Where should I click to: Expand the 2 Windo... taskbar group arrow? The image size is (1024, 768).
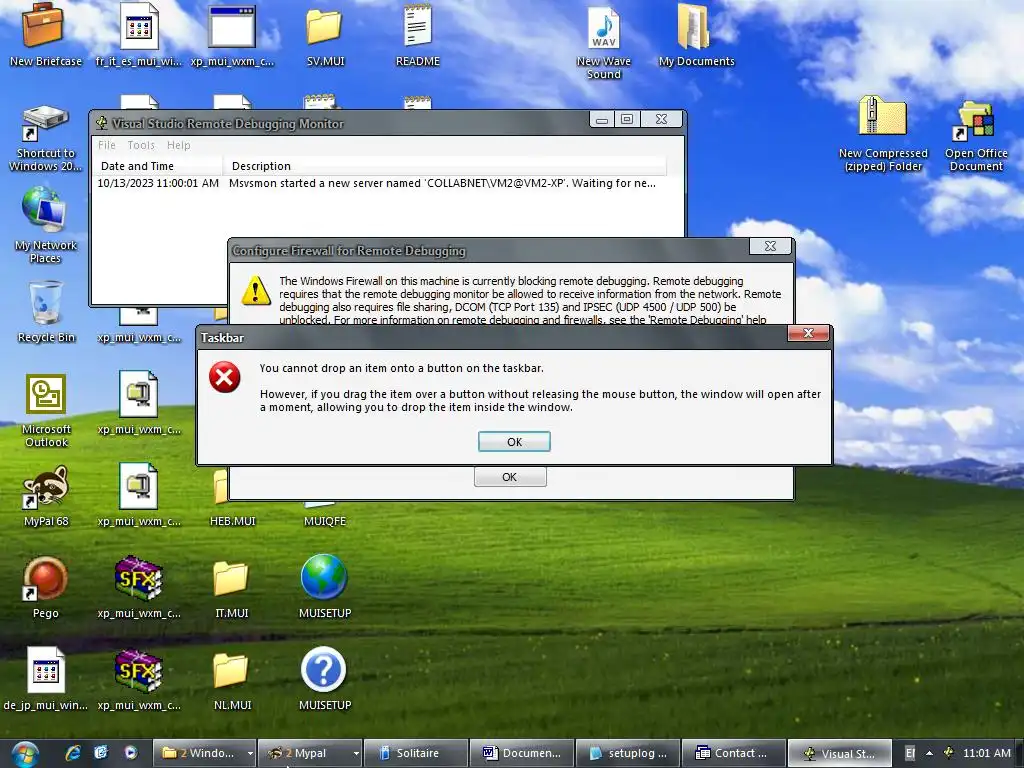(250, 753)
